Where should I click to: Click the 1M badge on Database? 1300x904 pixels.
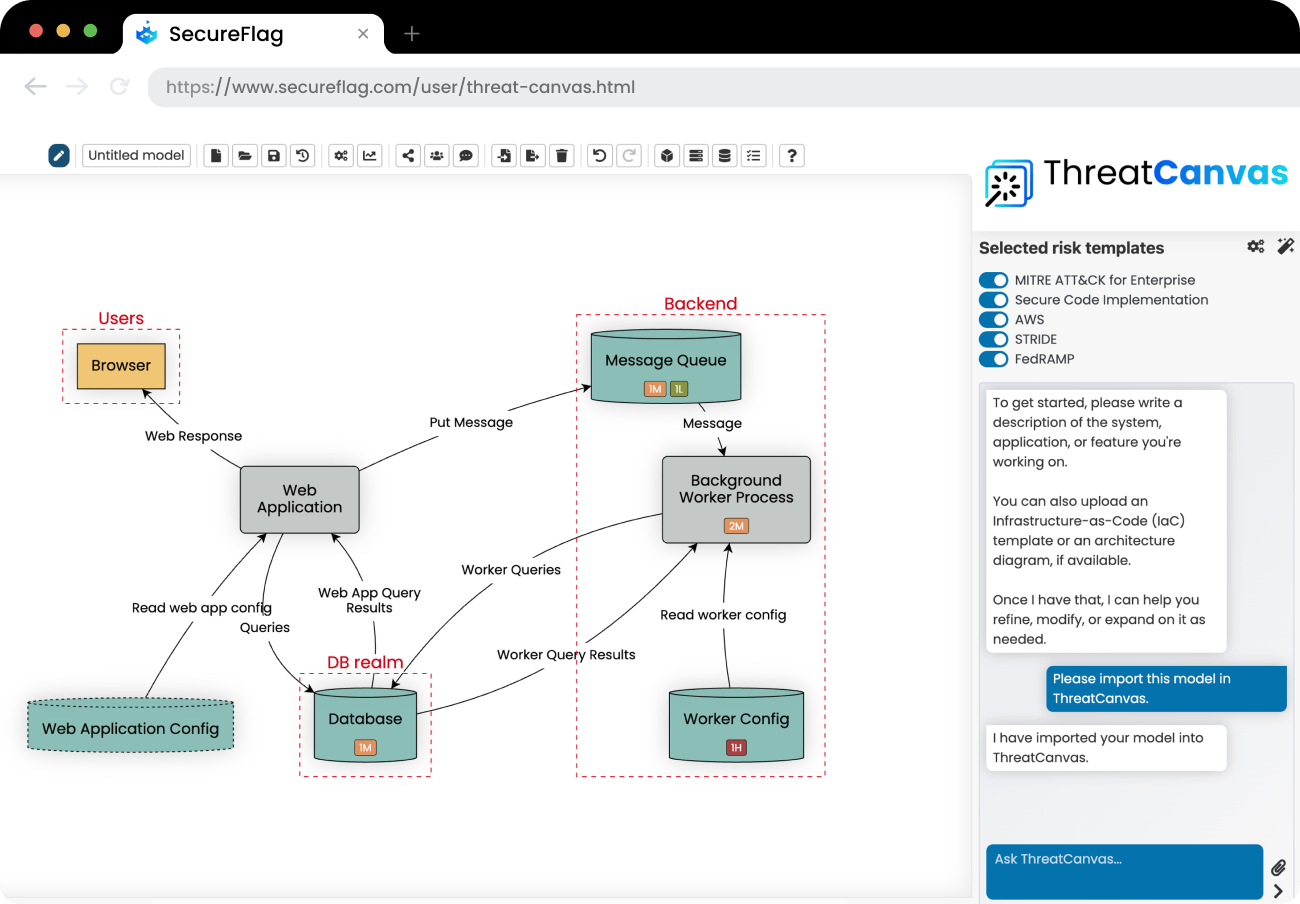(365, 748)
